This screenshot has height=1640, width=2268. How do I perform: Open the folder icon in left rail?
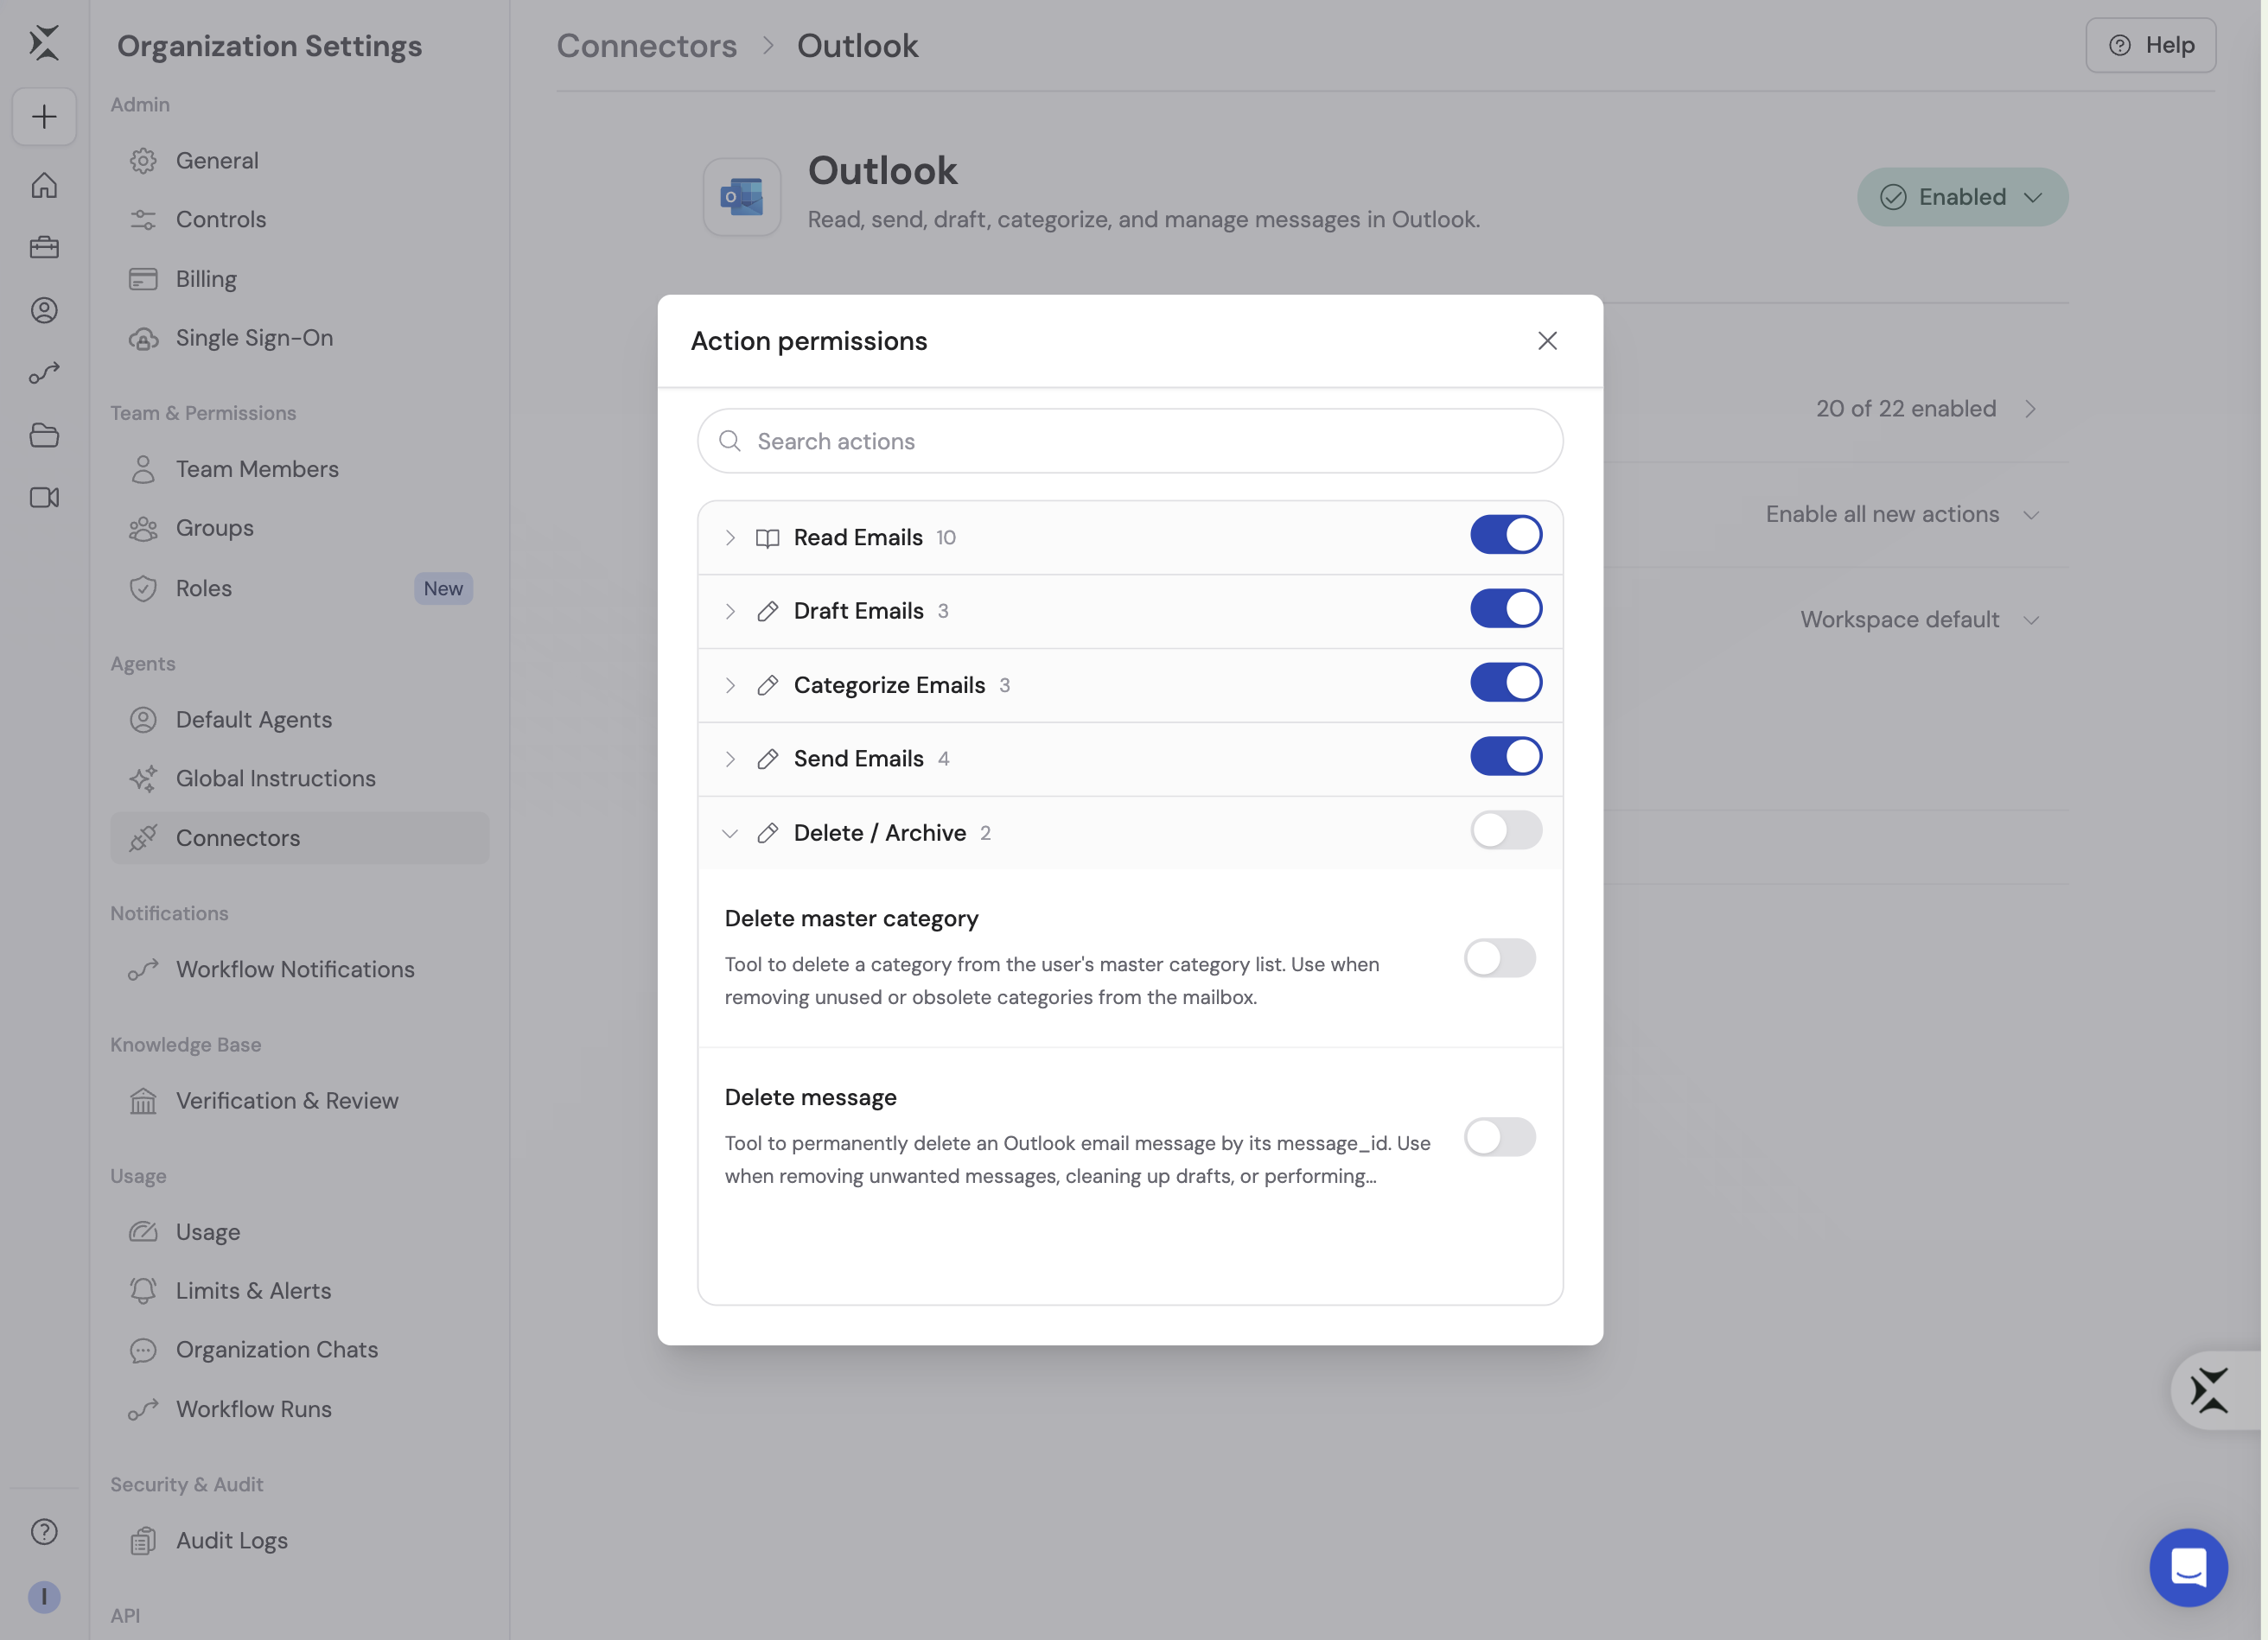[x=44, y=436]
